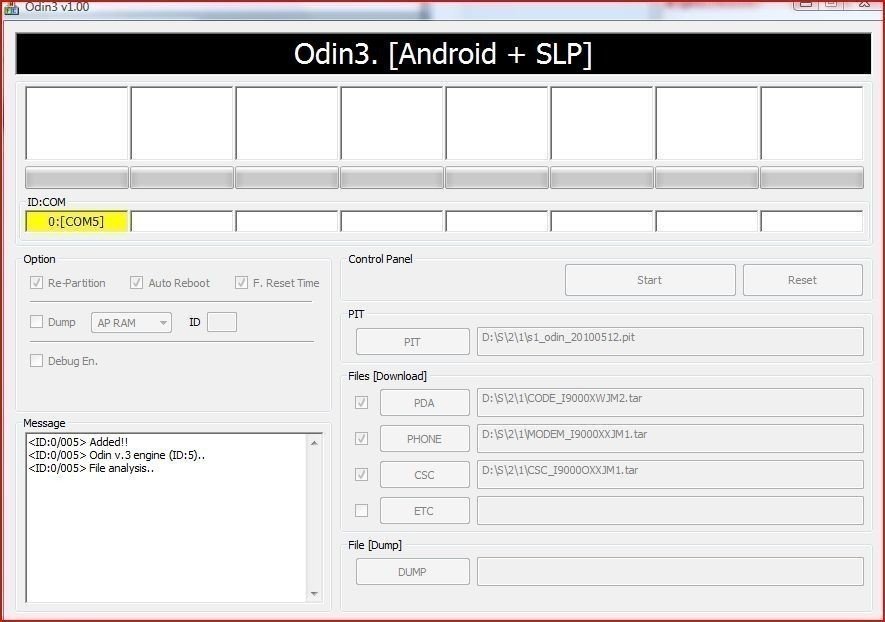Click the Start button
This screenshot has height=622, width=885.
point(650,280)
